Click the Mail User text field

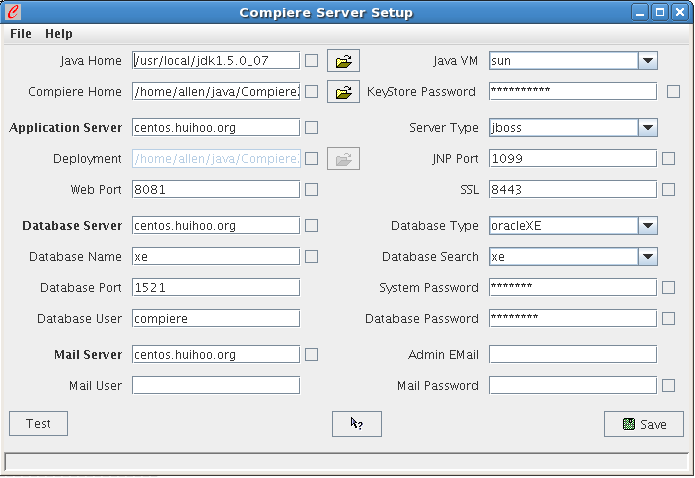pos(215,385)
